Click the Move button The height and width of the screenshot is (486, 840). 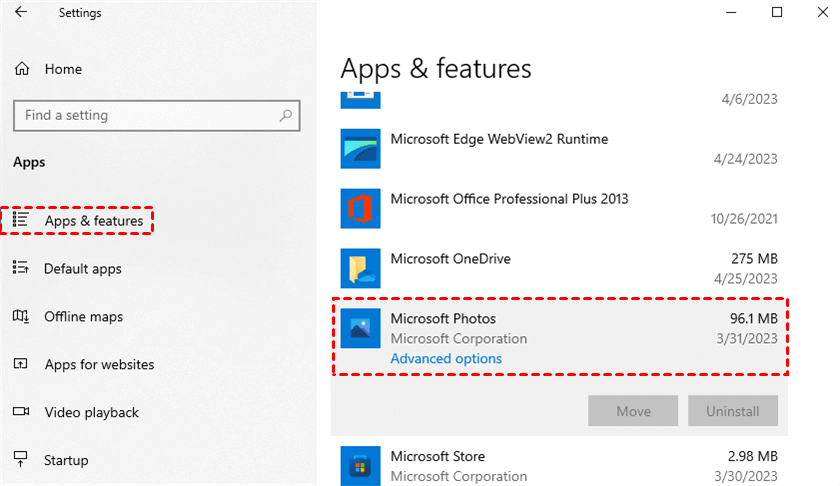pos(633,411)
